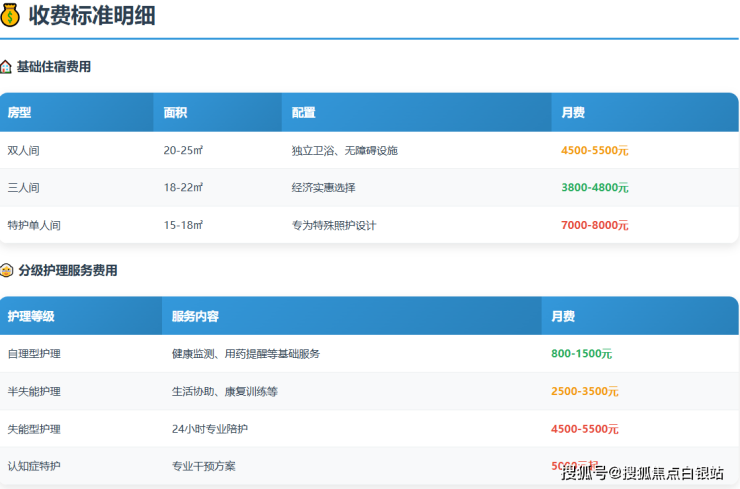This screenshot has width=740, height=489.
Task: Select the 房型 column header
Action: click(x=20, y=113)
